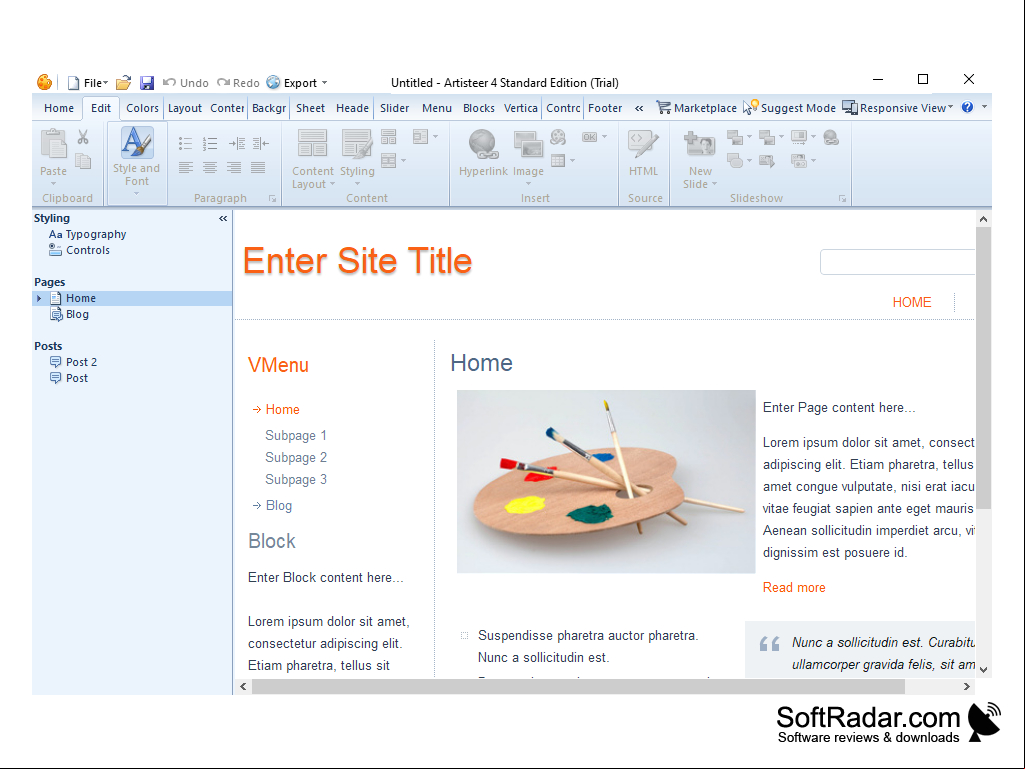Click the Content Layout icon

(312, 143)
